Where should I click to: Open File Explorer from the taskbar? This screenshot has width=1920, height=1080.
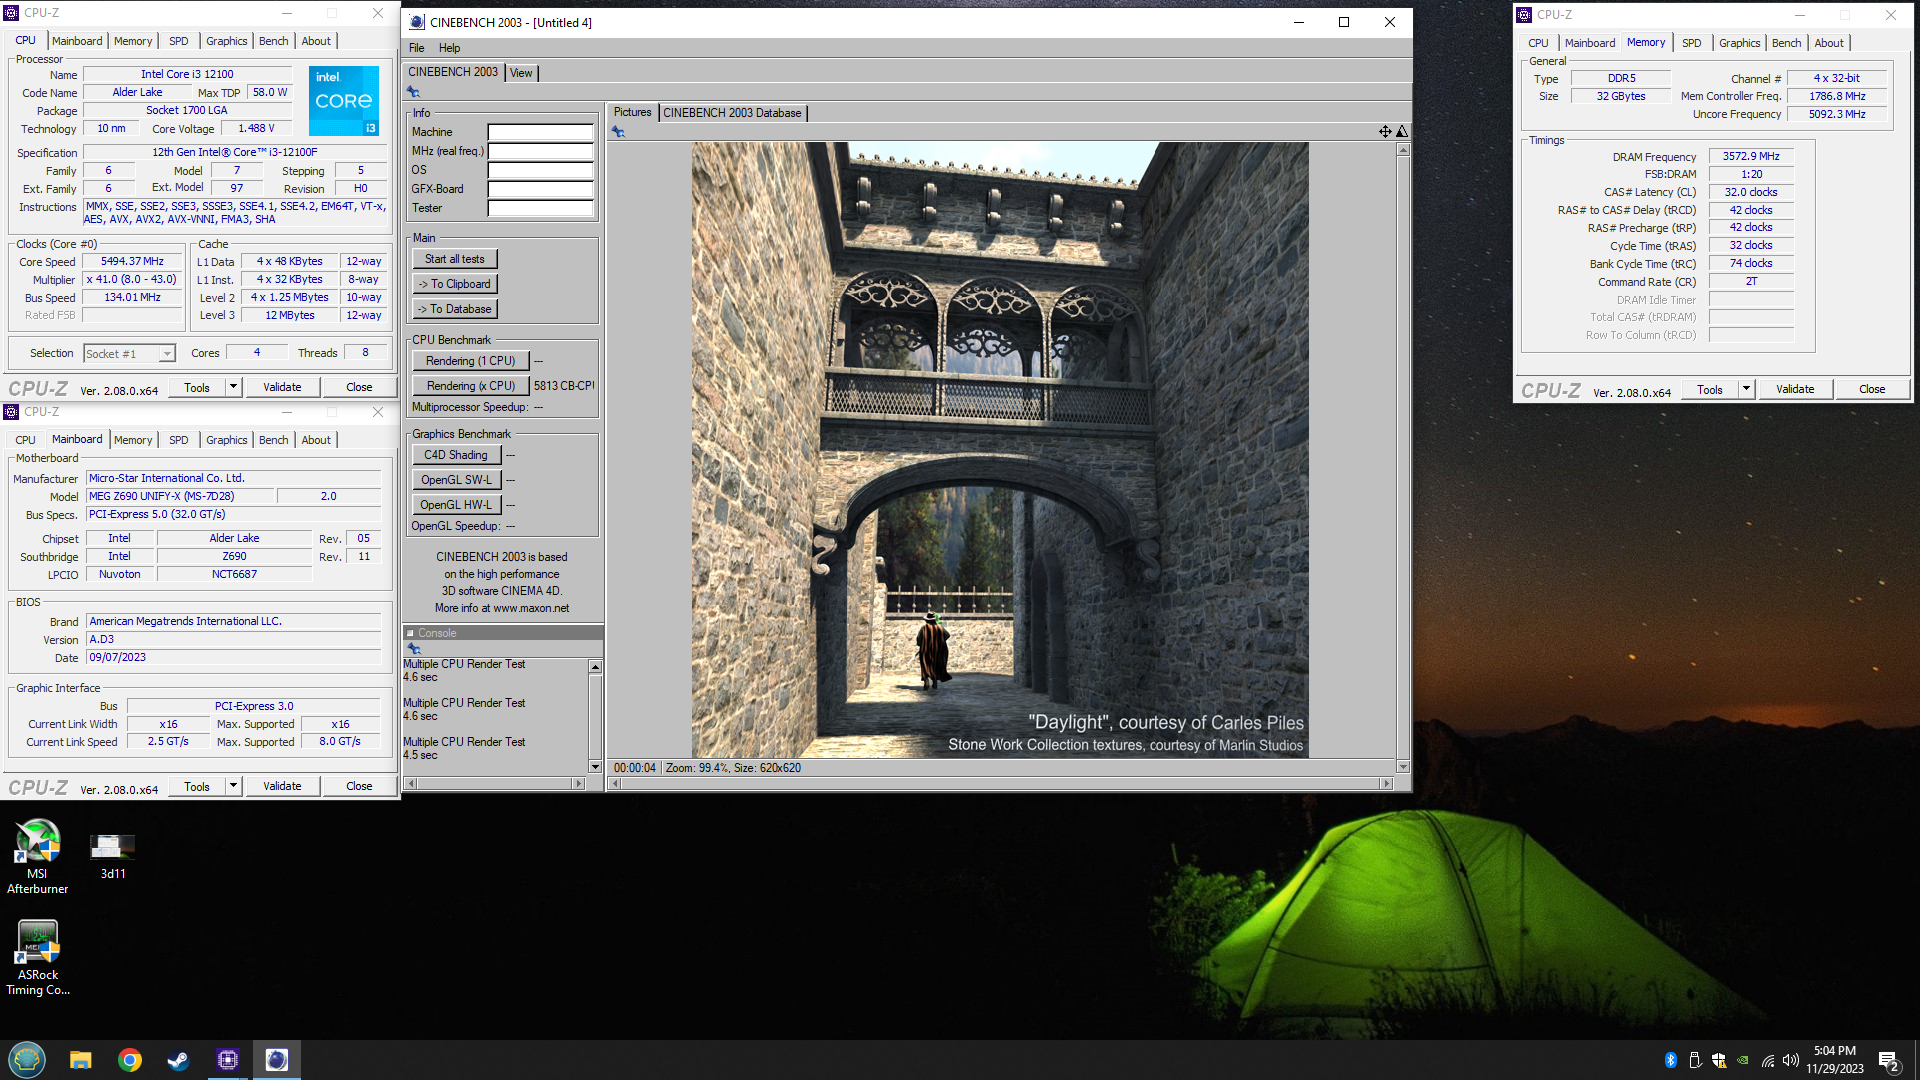coord(81,1060)
